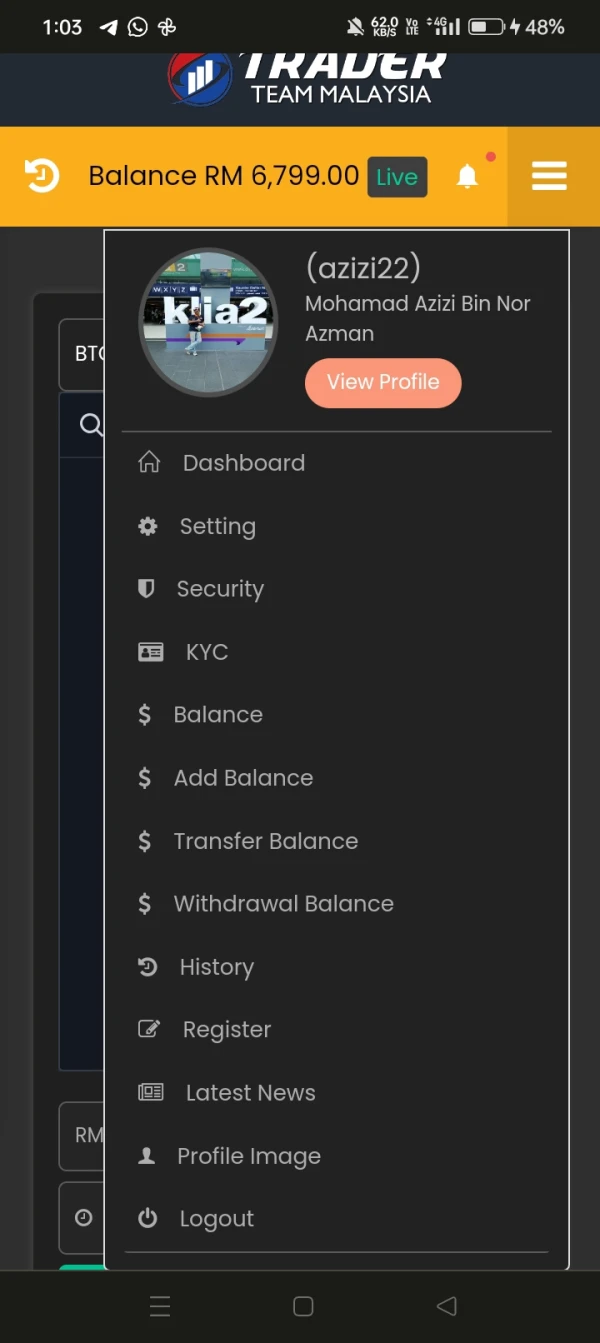Tap the notification bell icon
Image resolution: width=600 pixels, height=1343 pixels.
(x=467, y=177)
